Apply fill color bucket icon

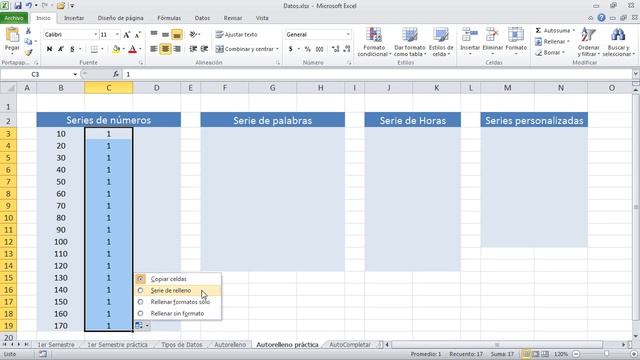[116, 49]
